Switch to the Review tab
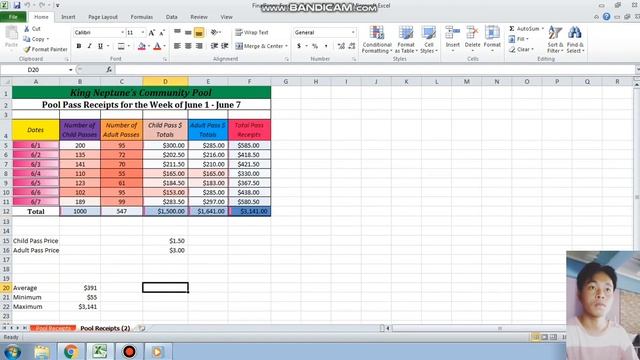This screenshot has width=640, height=360. [x=199, y=17]
